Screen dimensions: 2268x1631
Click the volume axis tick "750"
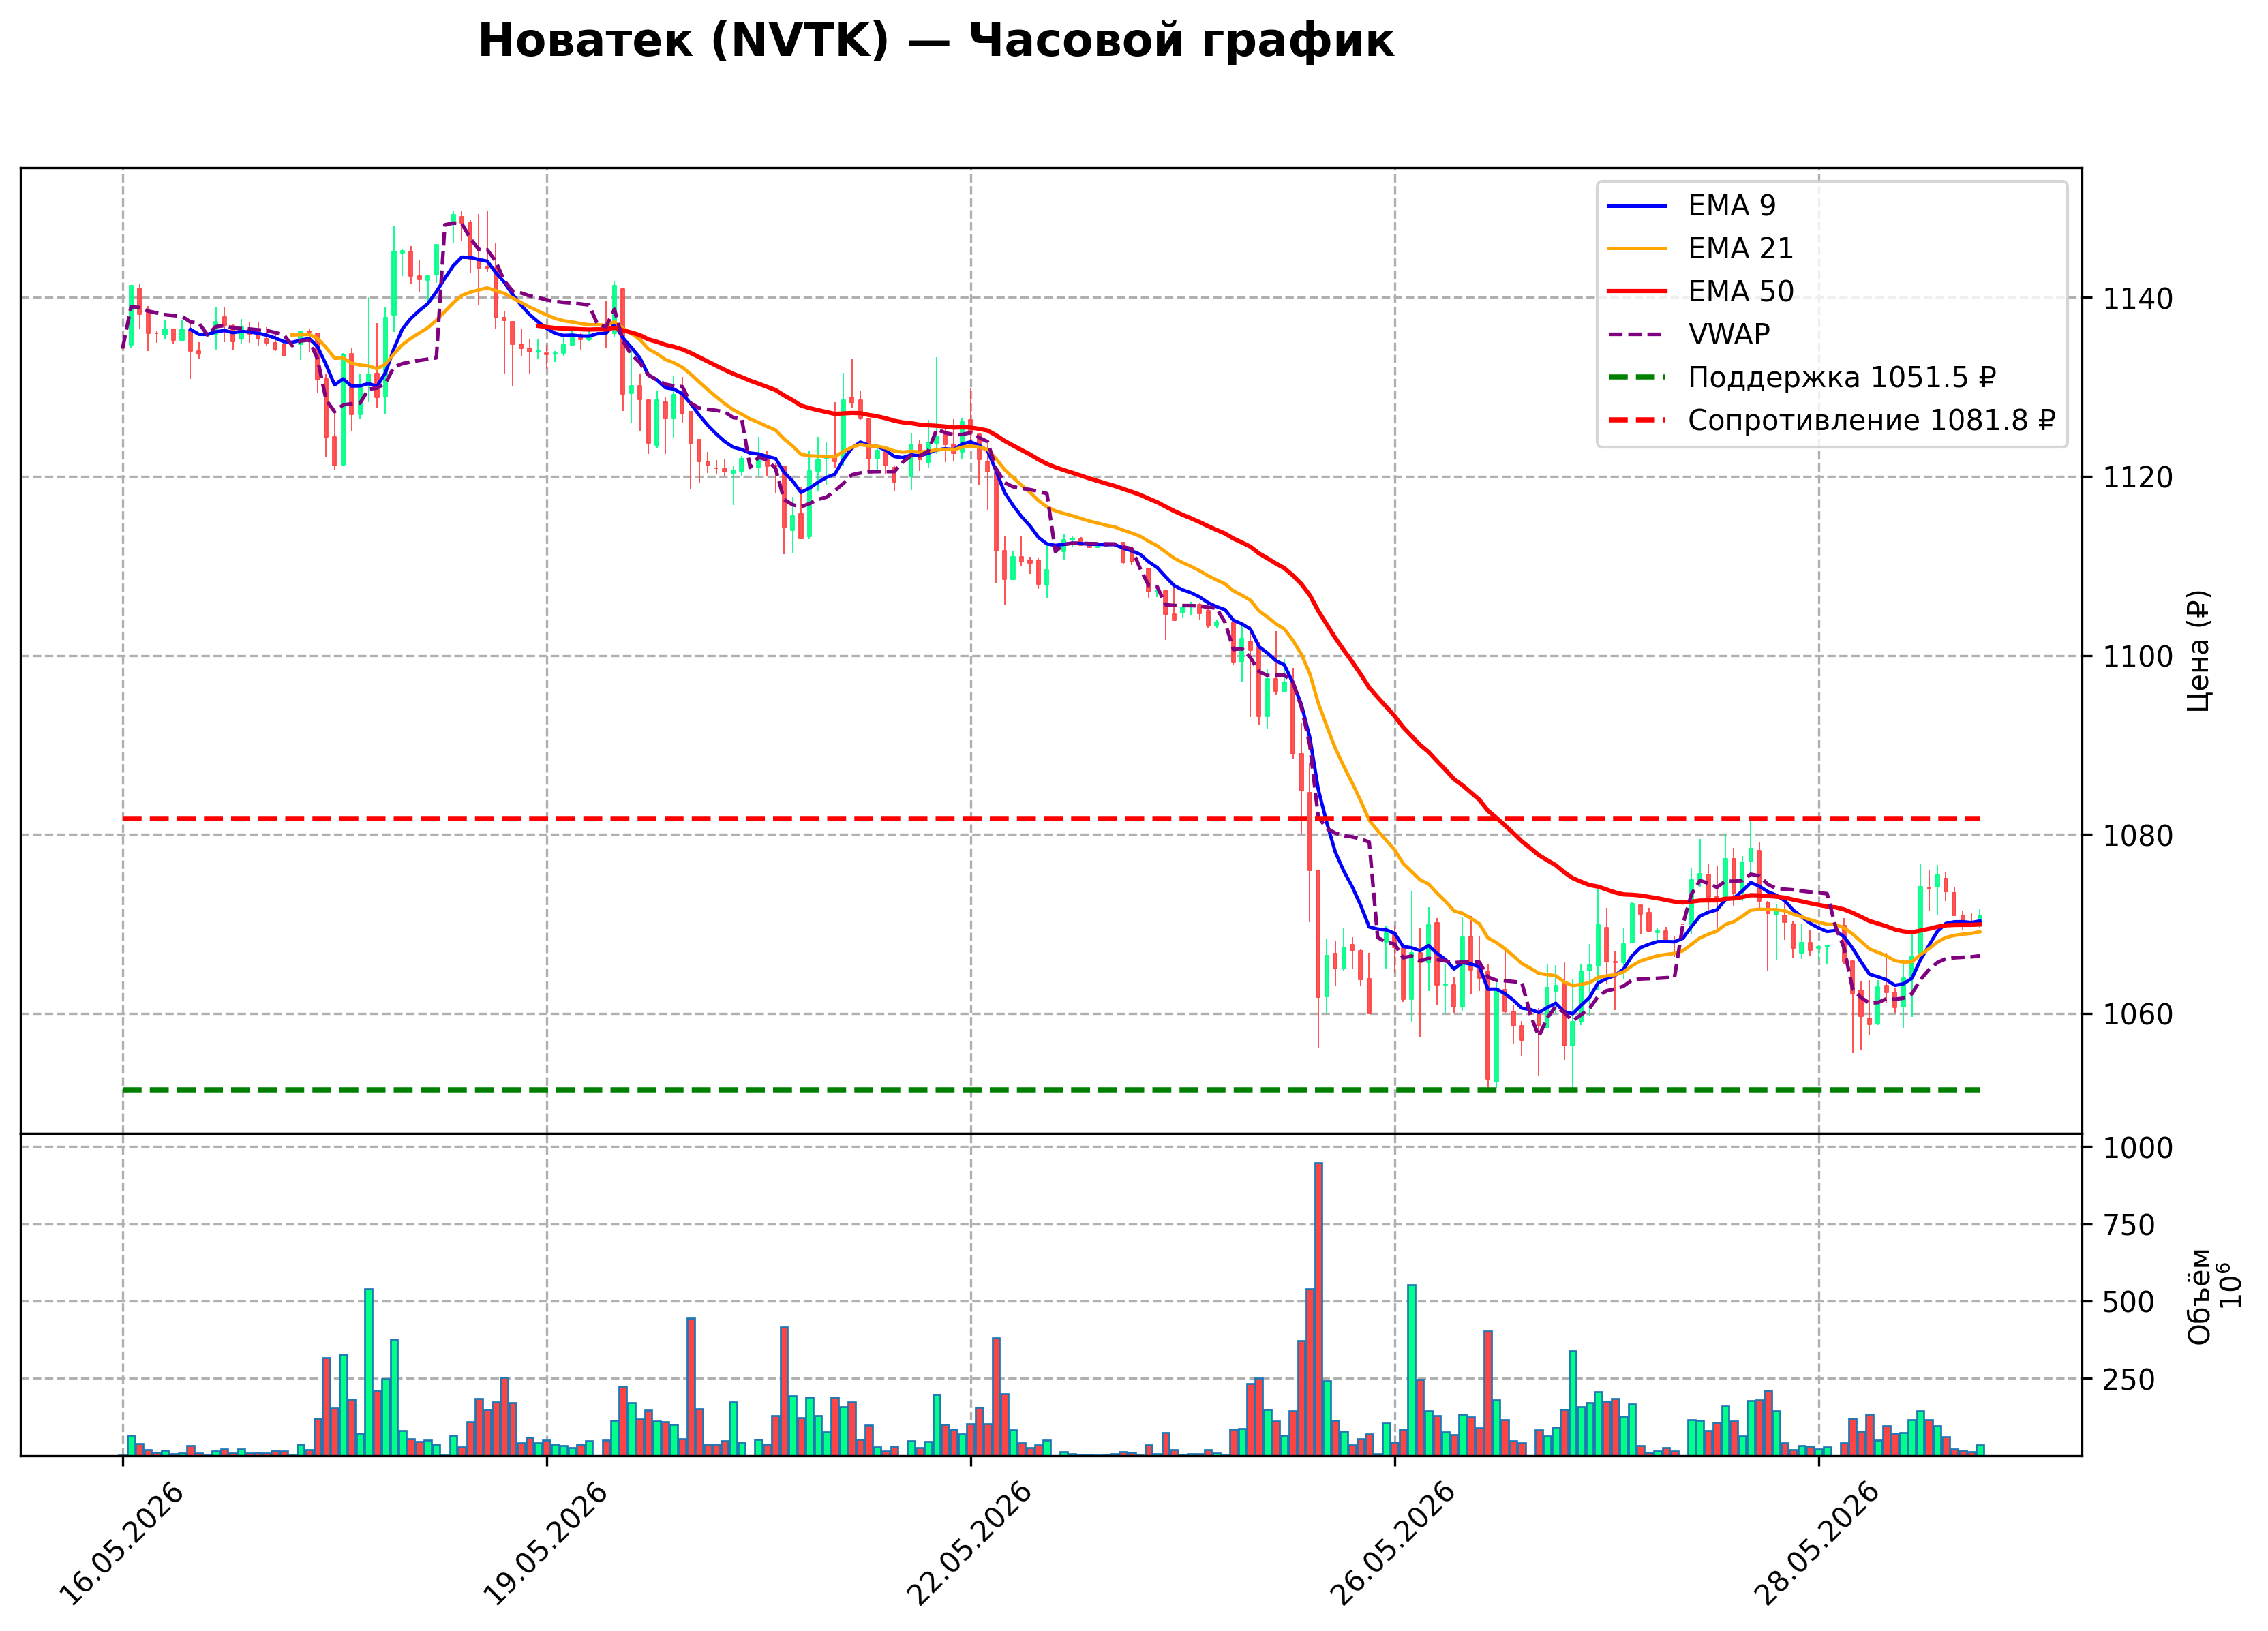[x=2129, y=1226]
